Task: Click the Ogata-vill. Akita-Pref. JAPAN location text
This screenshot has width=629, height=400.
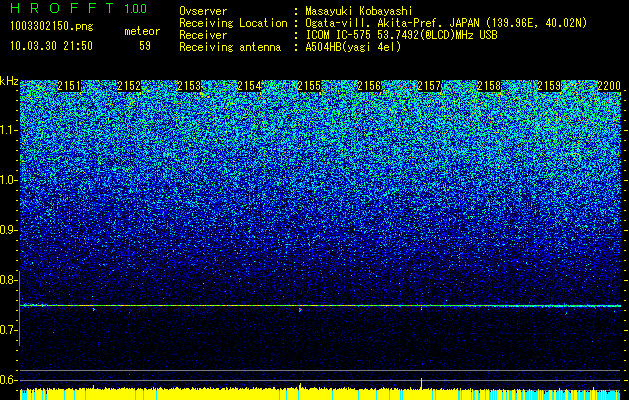Action: 446,23
